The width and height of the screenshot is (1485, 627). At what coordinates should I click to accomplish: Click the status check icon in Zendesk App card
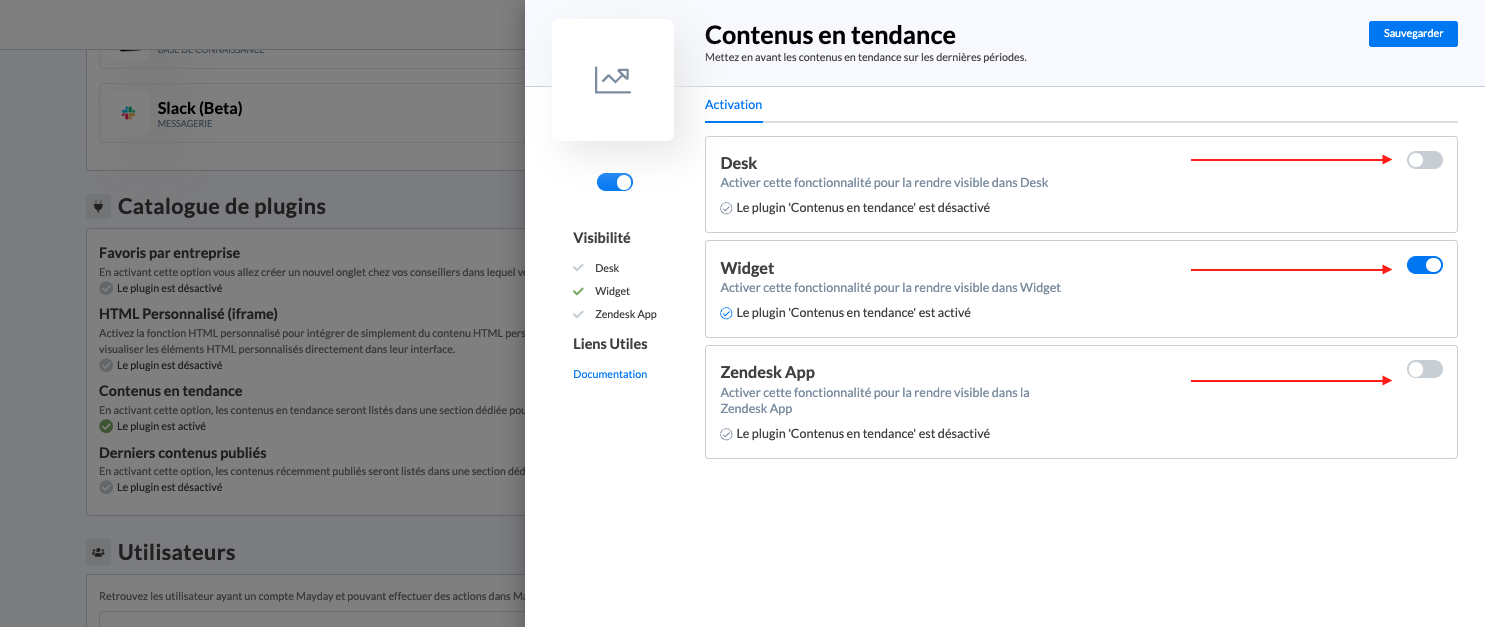pyautogui.click(x=726, y=434)
